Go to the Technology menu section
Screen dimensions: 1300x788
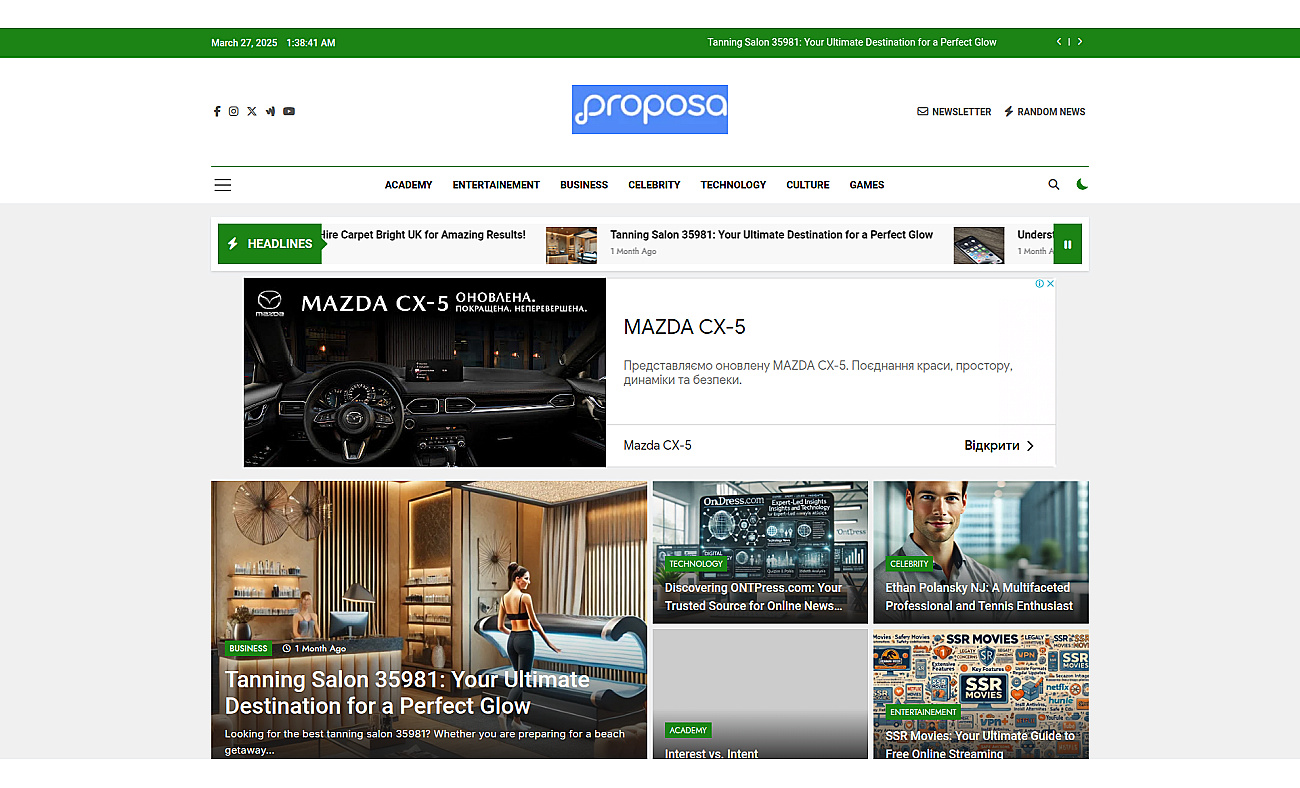[x=733, y=185]
